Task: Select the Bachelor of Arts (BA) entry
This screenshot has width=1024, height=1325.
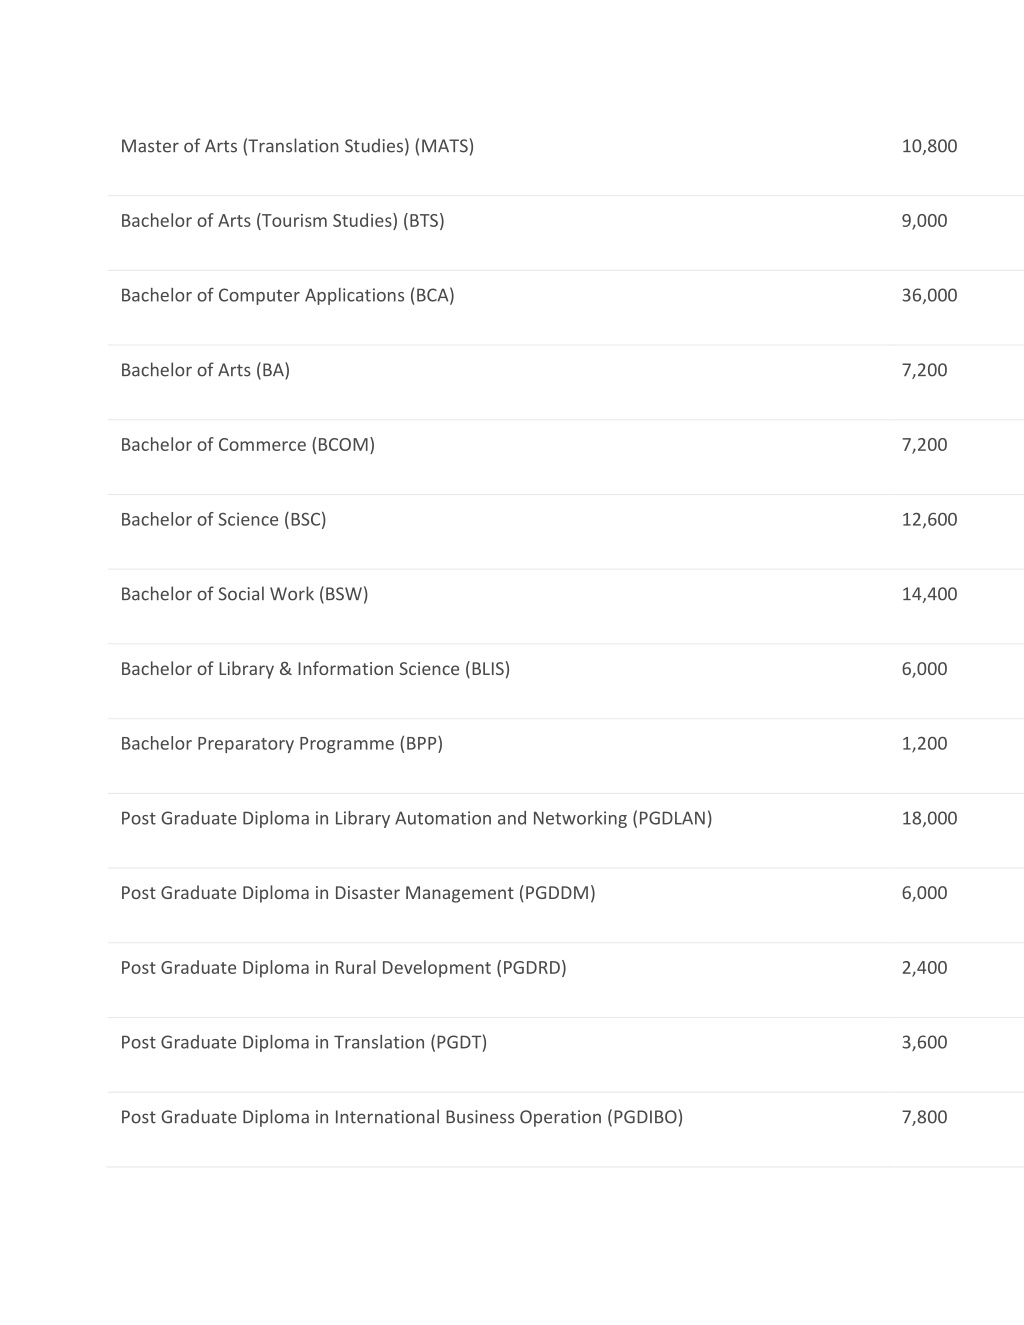Action: pyautogui.click(x=205, y=370)
